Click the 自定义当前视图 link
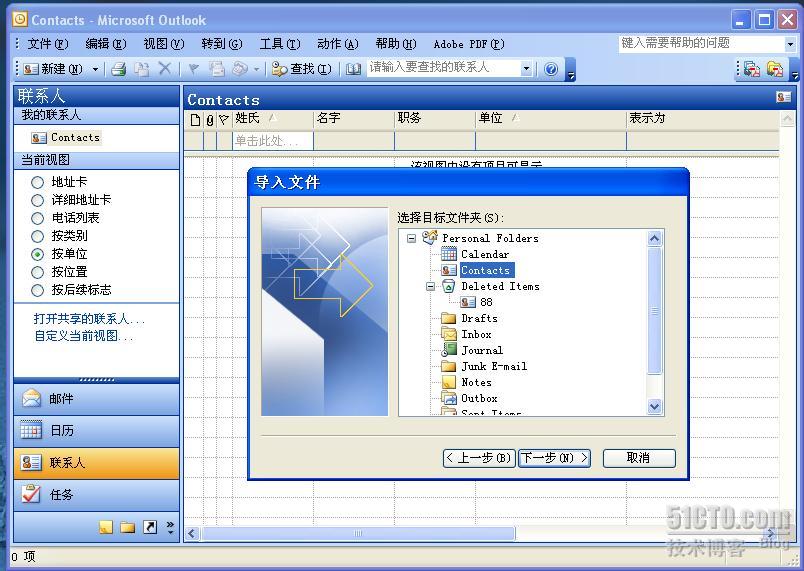This screenshot has height=571, width=804. [84, 336]
